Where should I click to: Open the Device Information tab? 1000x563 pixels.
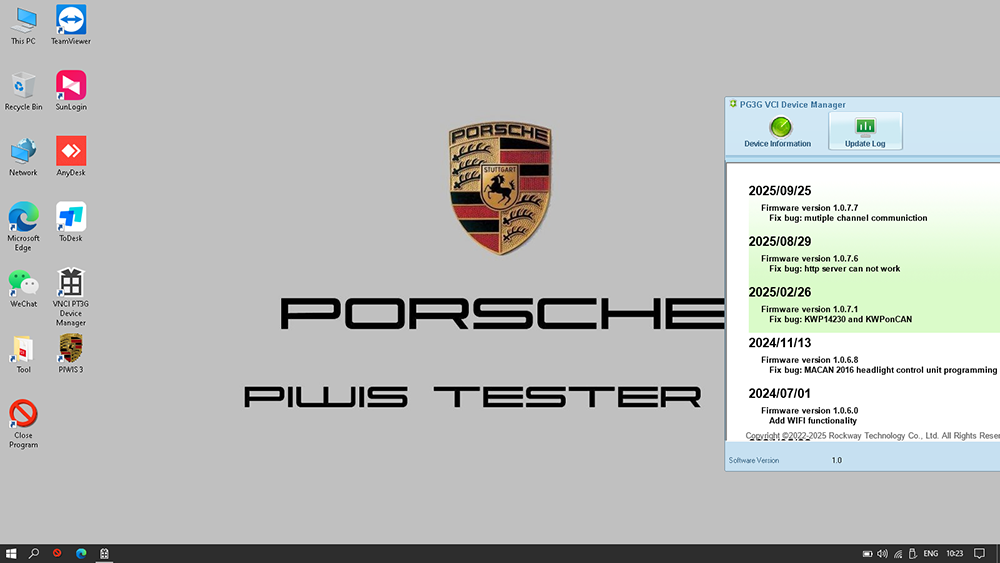tap(777, 131)
